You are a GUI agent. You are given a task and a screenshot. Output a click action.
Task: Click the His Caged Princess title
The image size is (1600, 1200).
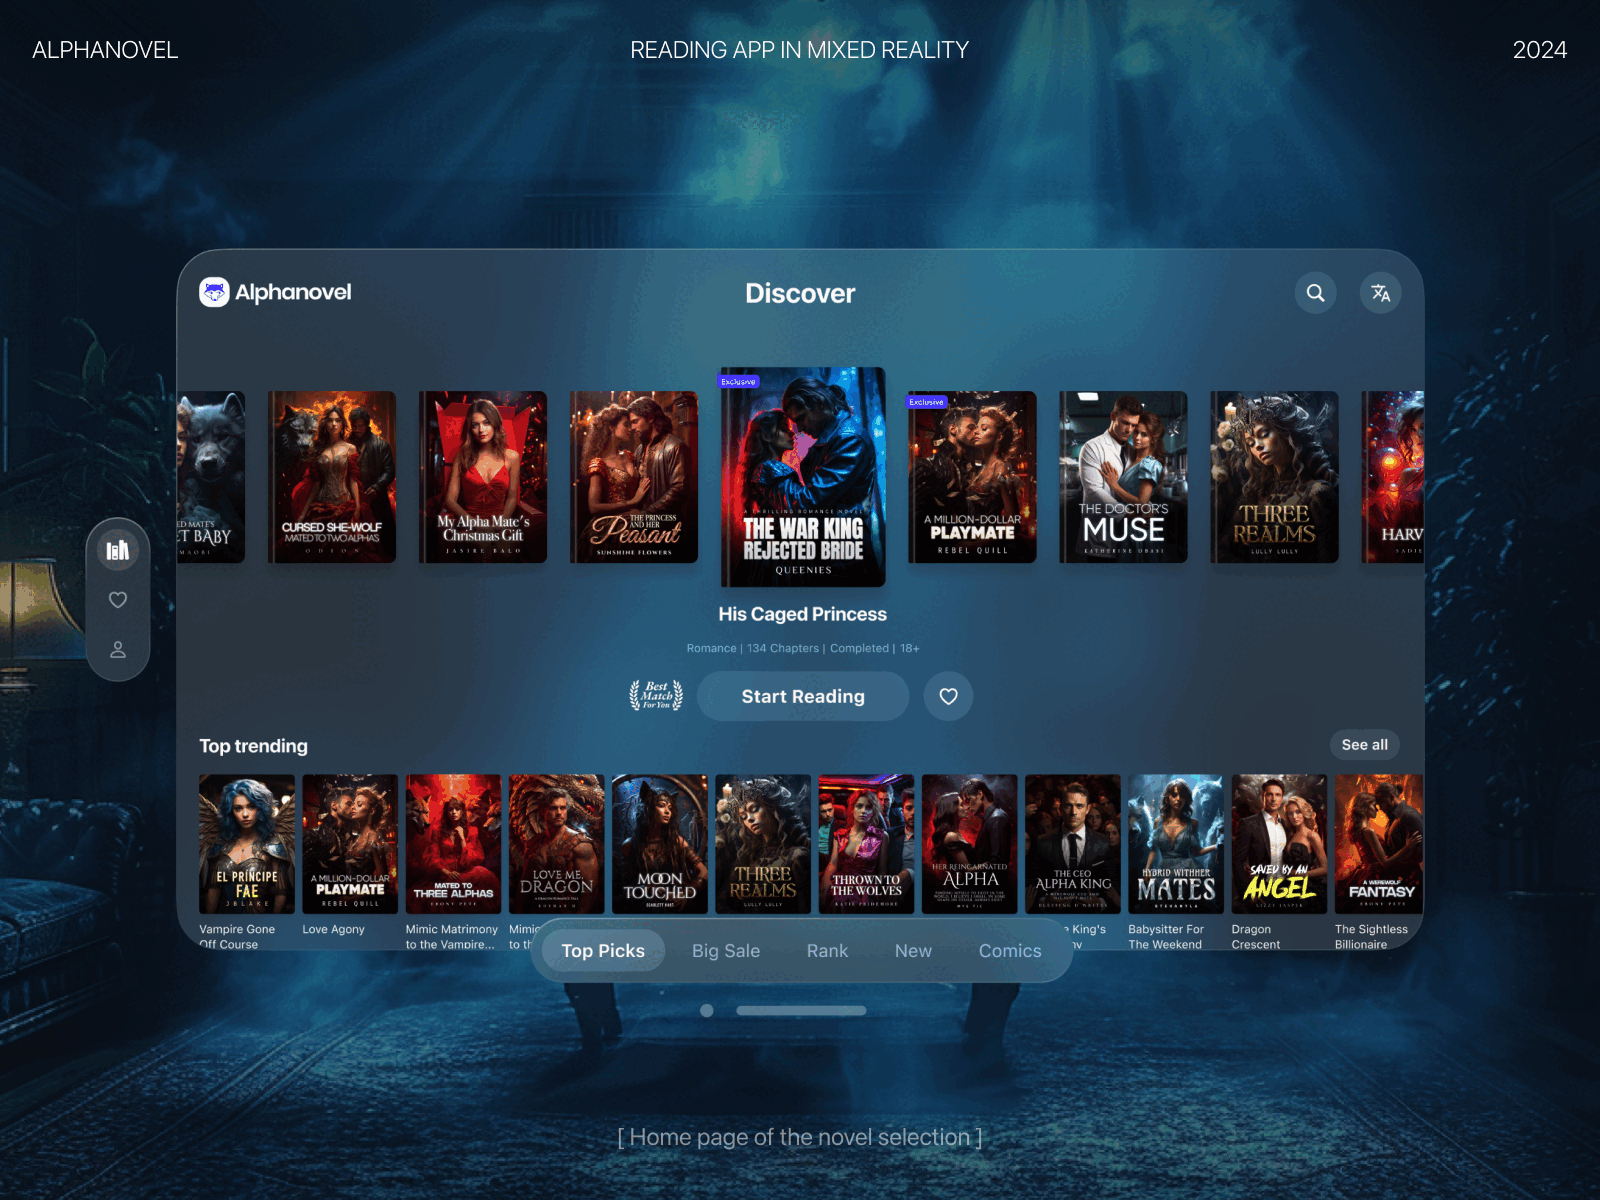coord(803,614)
